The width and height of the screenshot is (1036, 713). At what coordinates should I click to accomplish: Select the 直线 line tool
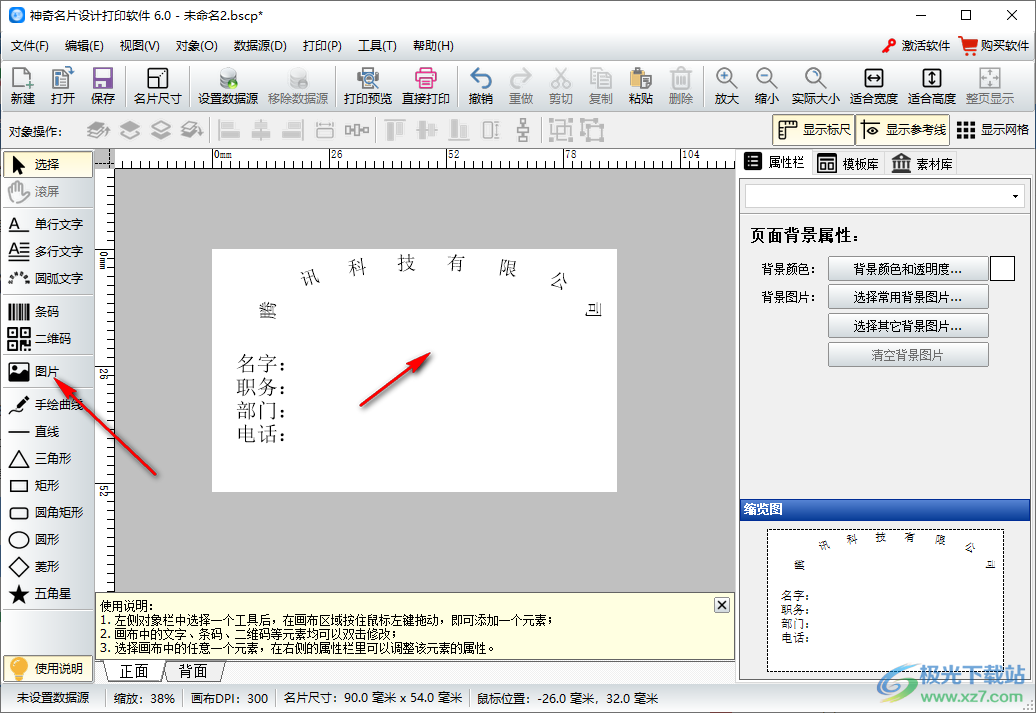pyautogui.click(x=48, y=432)
